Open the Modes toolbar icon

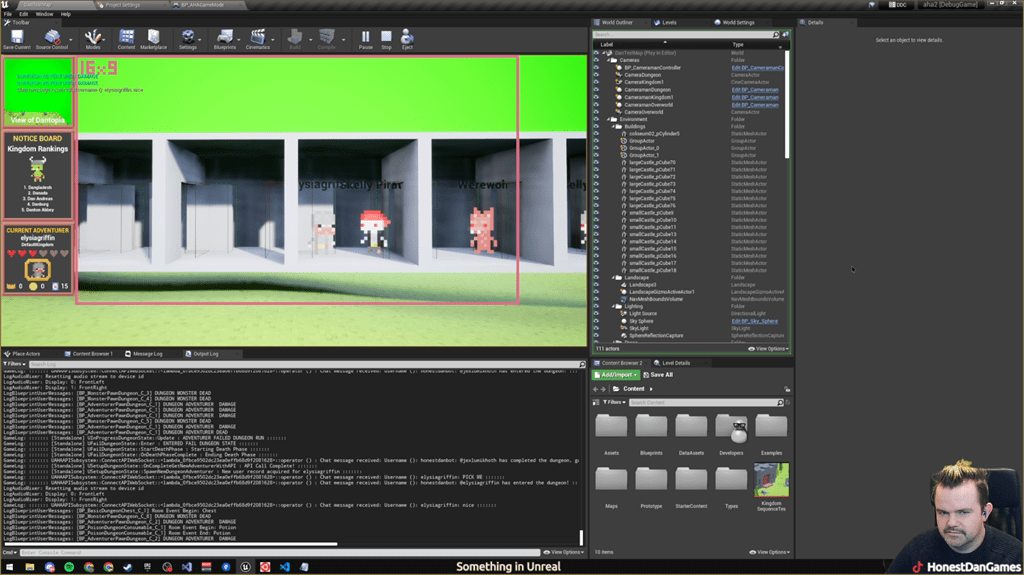coord(93,39)
